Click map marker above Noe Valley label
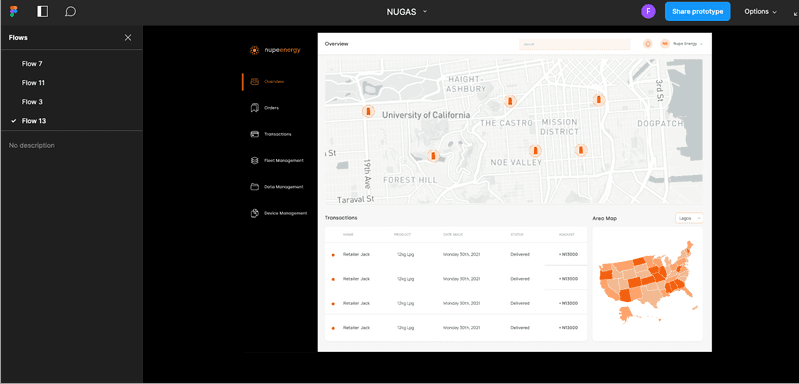 (x=535, y=151)
